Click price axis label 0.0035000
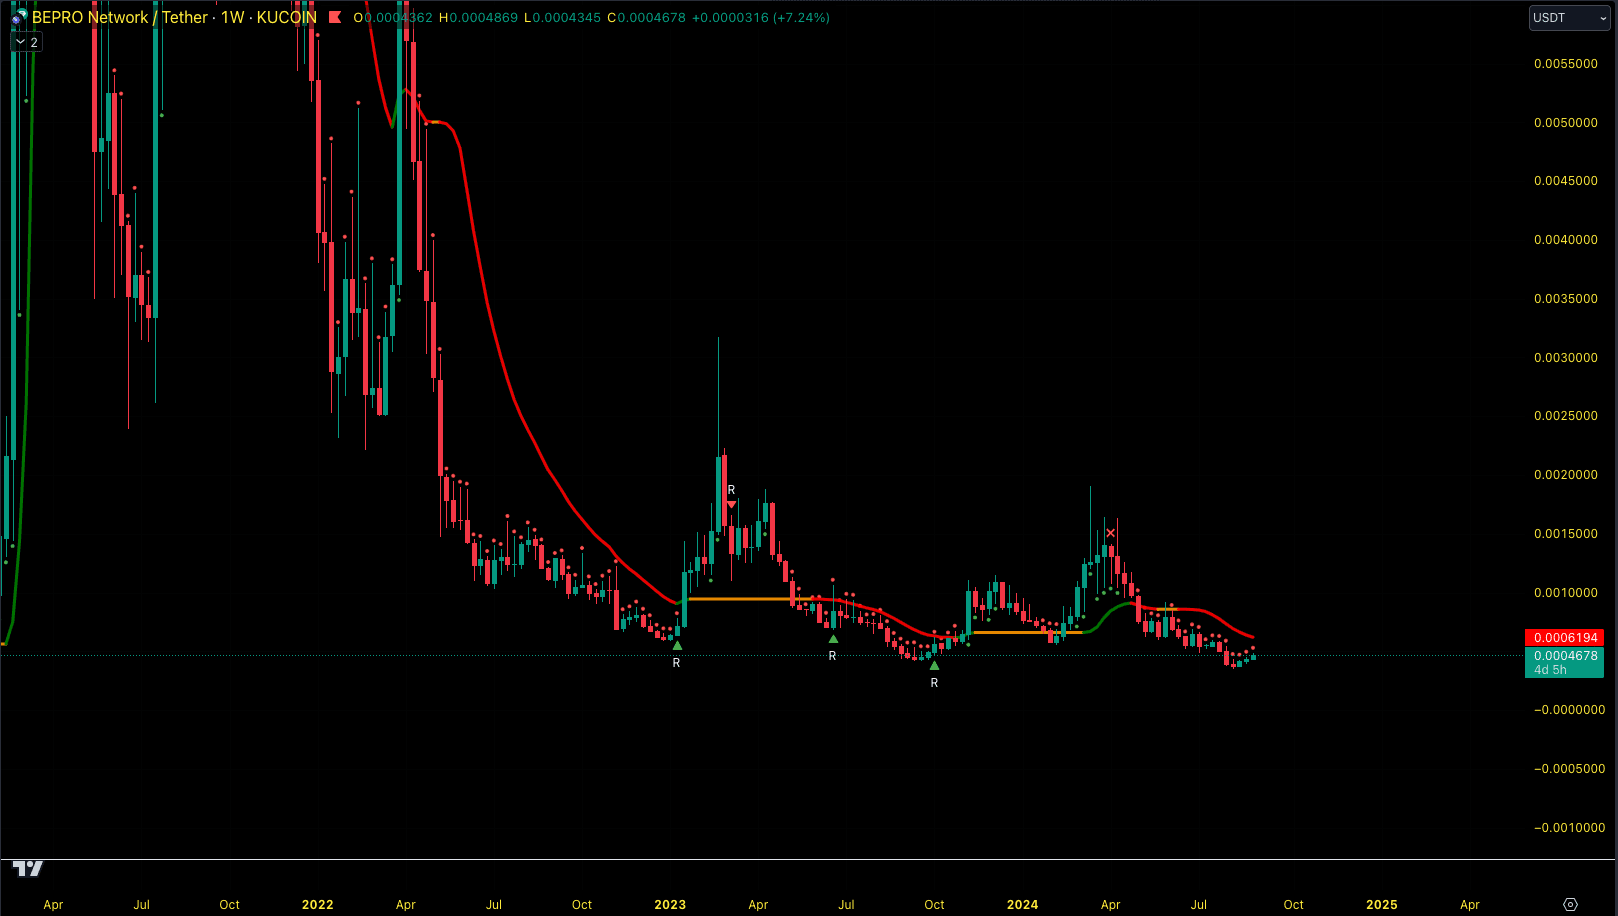The height and width of the screenshot is (916, 1618). click(x=1566, y=298)
